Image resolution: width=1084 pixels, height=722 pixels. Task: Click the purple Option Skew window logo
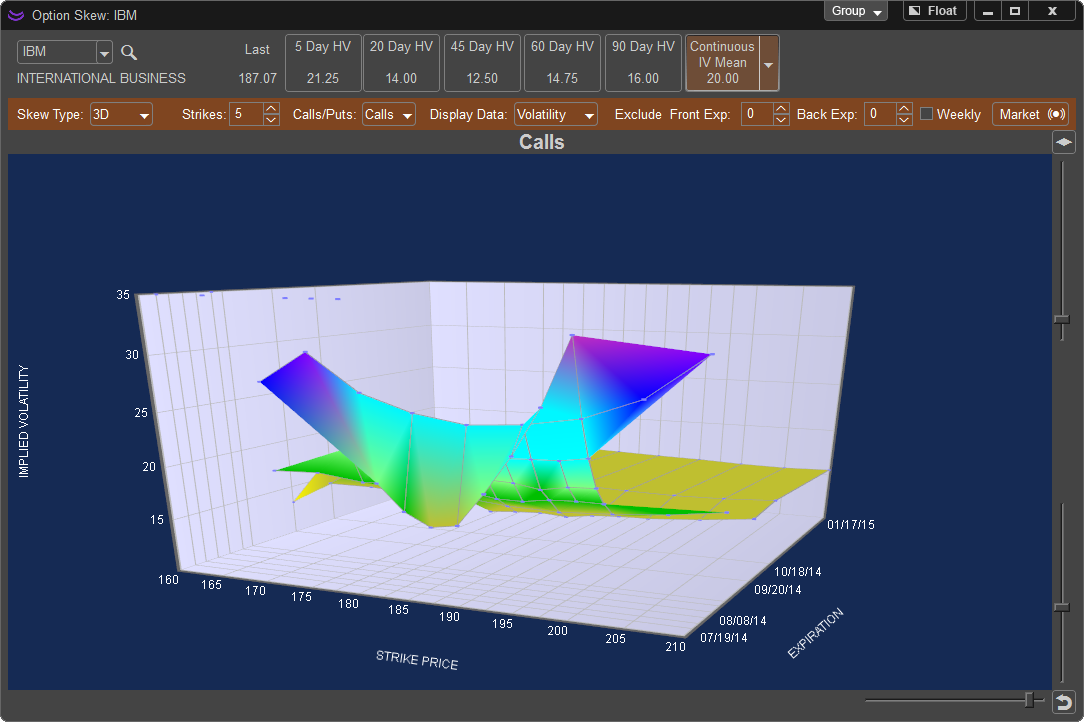[x=15, y=15]
